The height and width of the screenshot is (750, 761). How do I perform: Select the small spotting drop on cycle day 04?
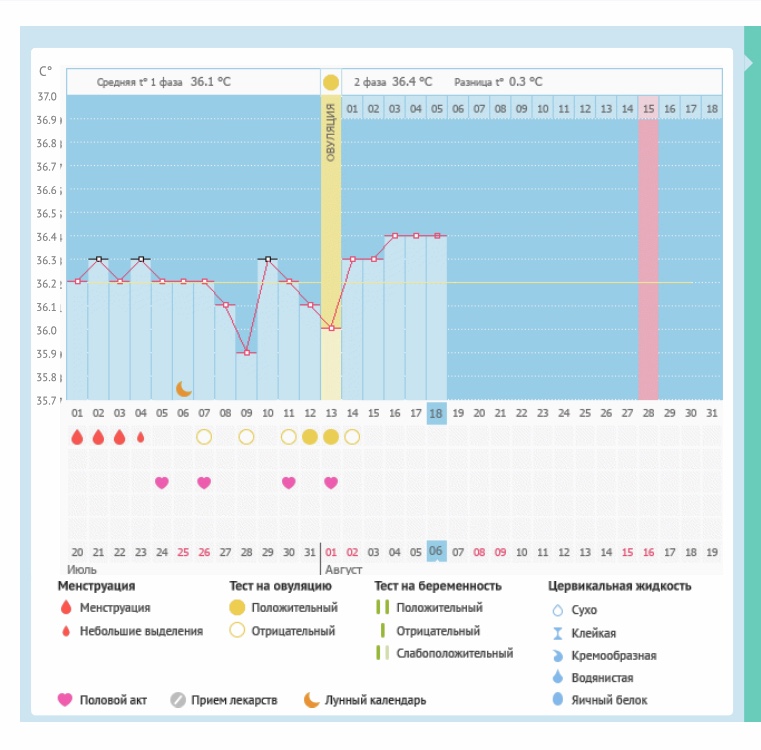[x=140, y=437]
